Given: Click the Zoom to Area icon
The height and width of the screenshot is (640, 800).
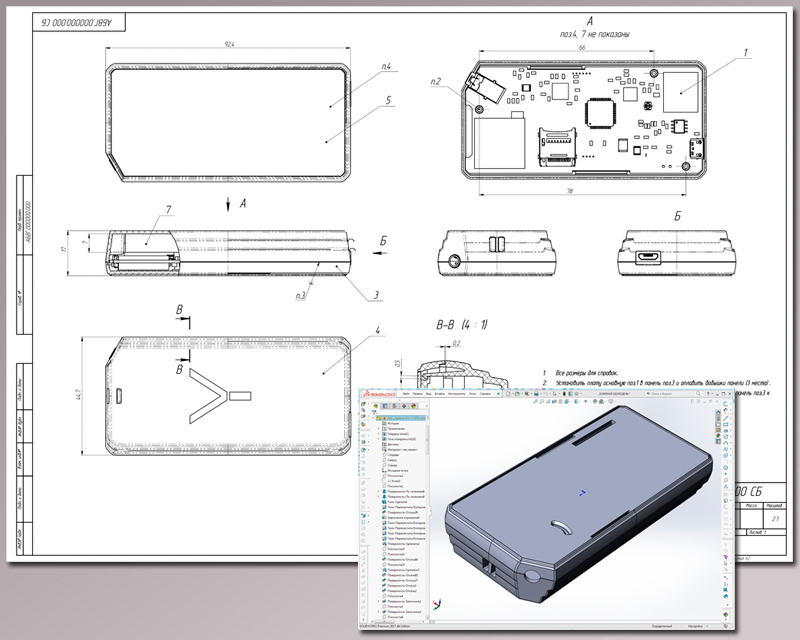Looking at the screenshot, I should (x=542, y=401).
